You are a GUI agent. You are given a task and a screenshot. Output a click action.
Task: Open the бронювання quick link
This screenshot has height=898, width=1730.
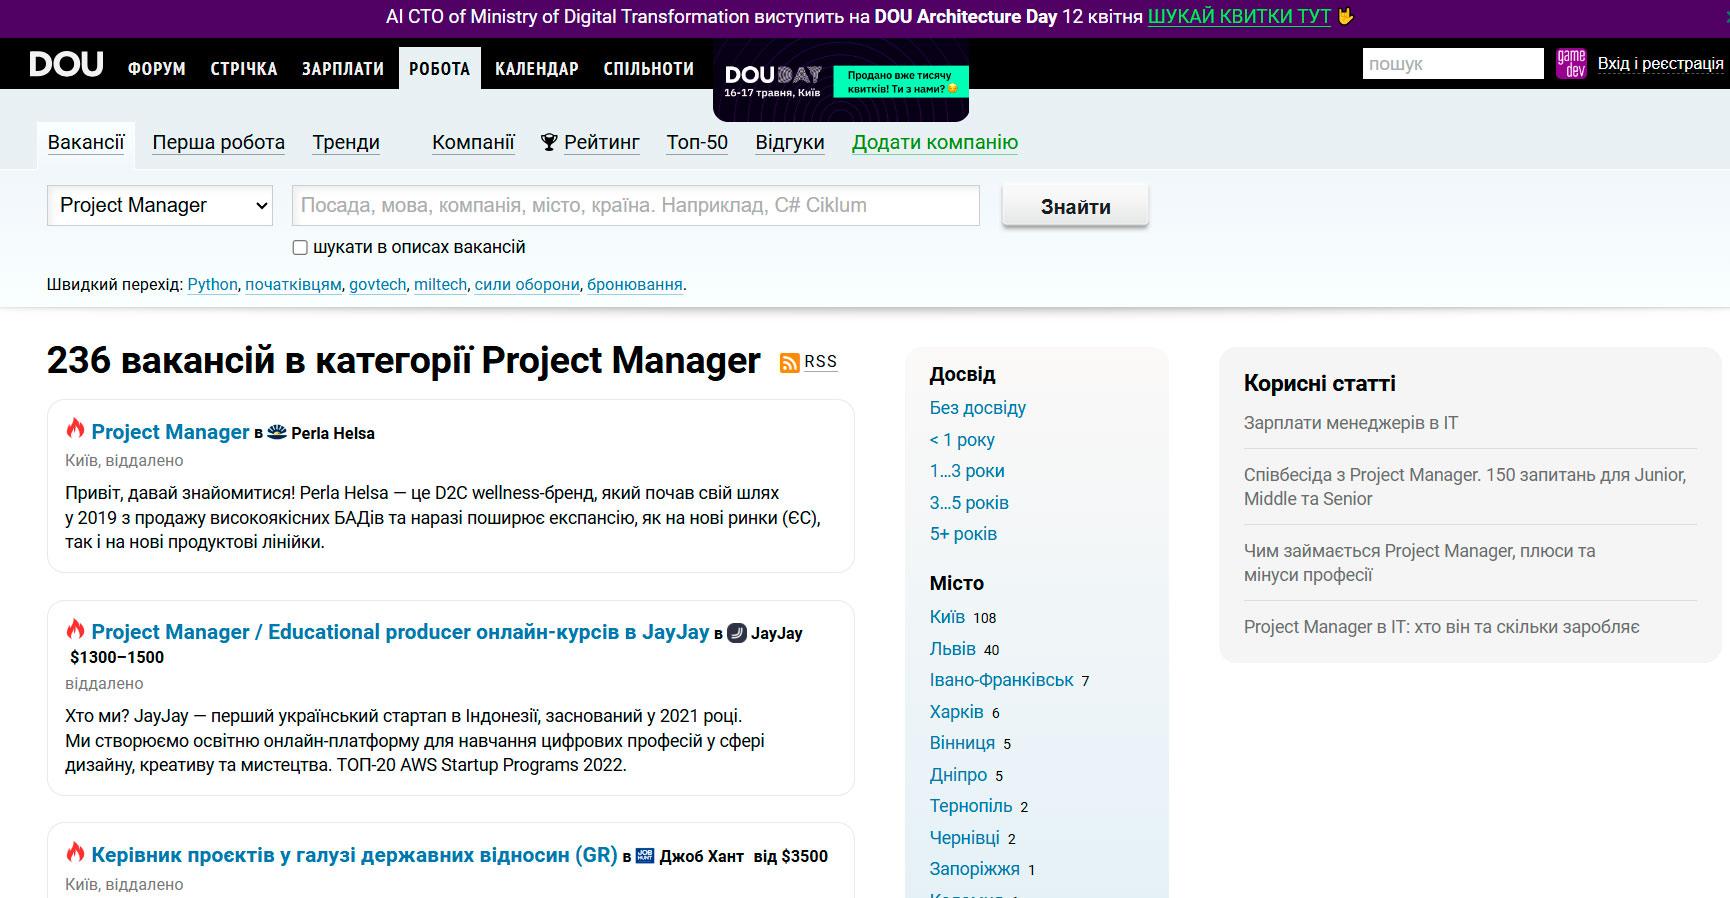click(635, 285)
